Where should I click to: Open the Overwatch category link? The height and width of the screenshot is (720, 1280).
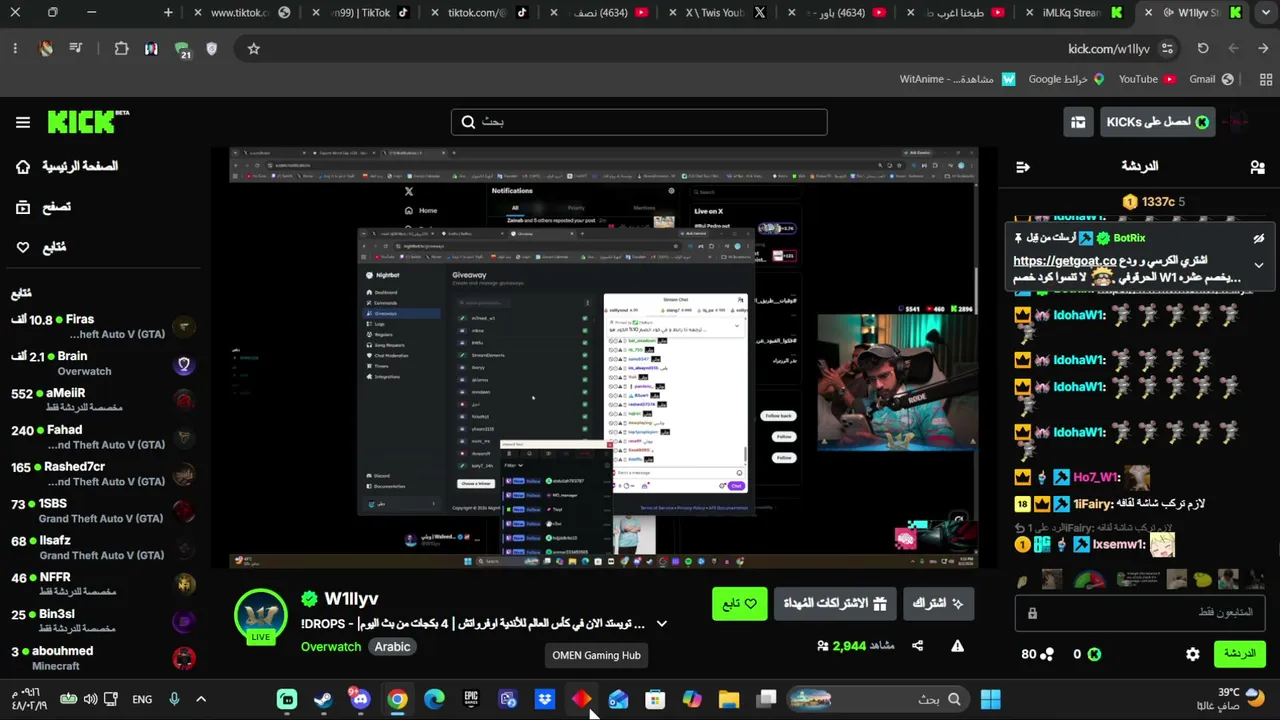tap(331, 647)
